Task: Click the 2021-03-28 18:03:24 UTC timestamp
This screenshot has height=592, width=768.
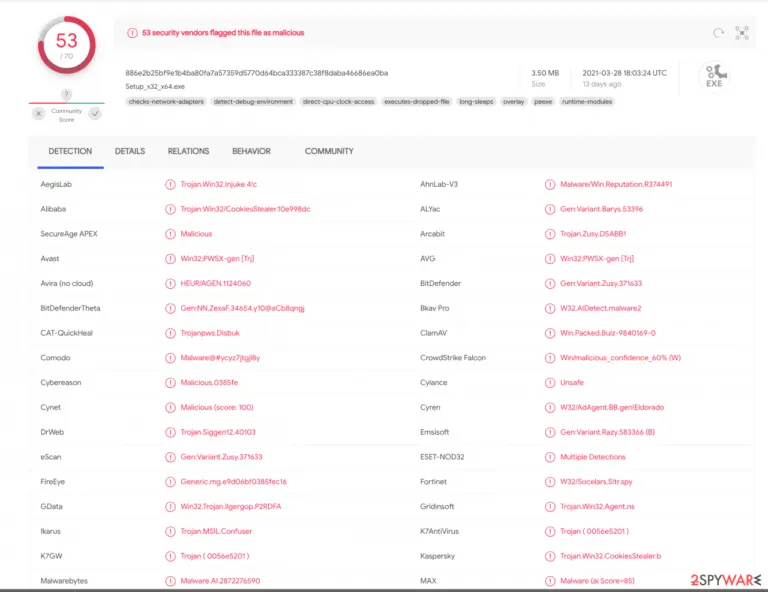Action: click(x=624, y=73)
